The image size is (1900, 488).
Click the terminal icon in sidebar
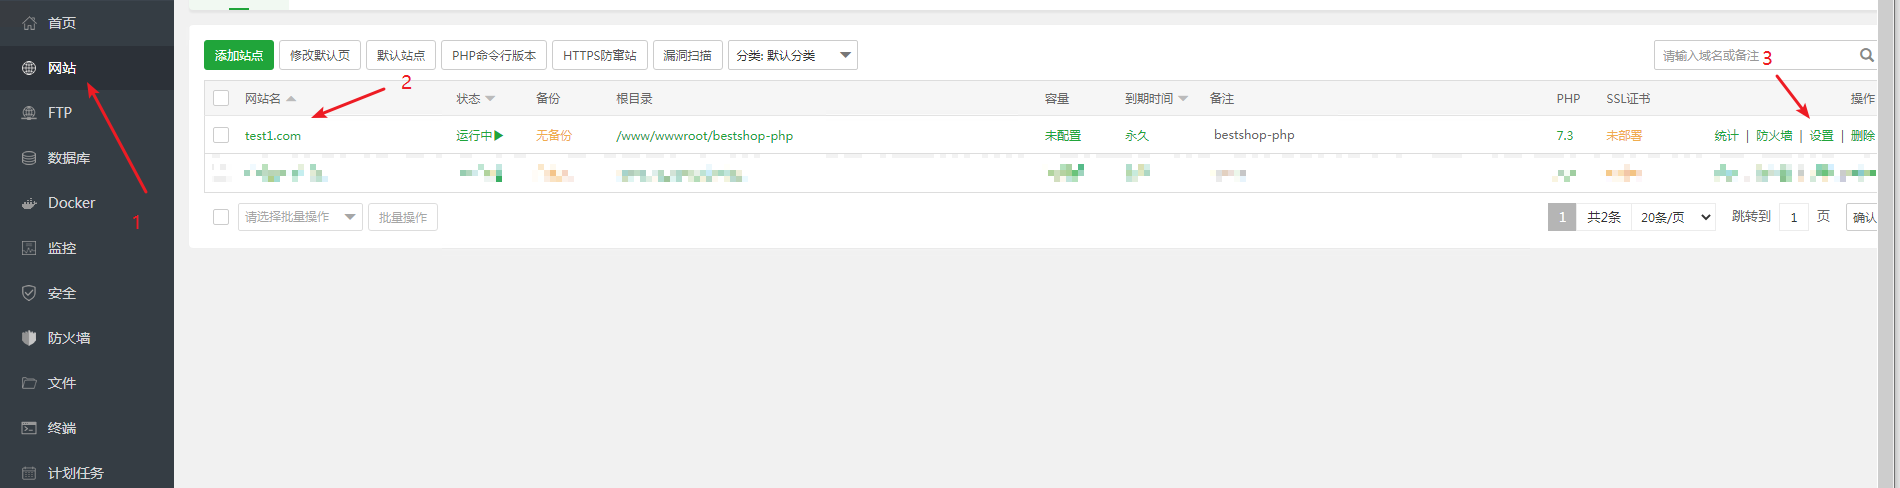point(29,428)
